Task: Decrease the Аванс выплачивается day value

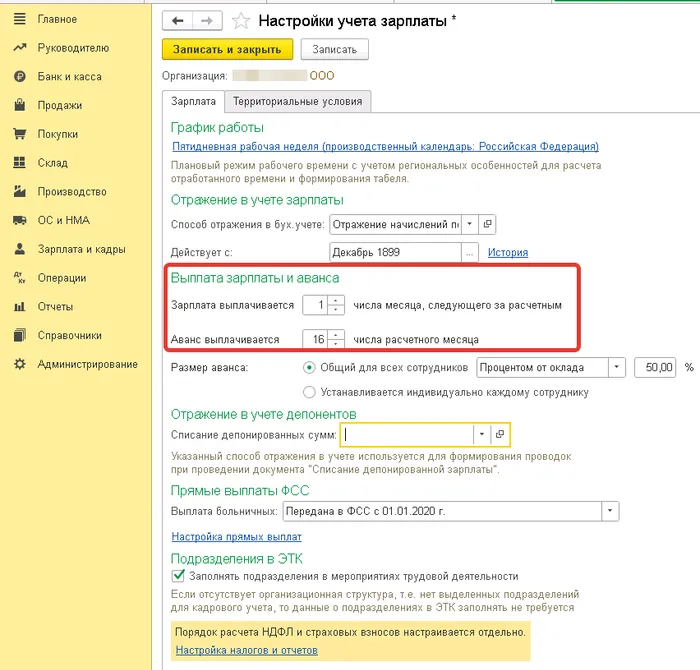Action: [336, 344]
